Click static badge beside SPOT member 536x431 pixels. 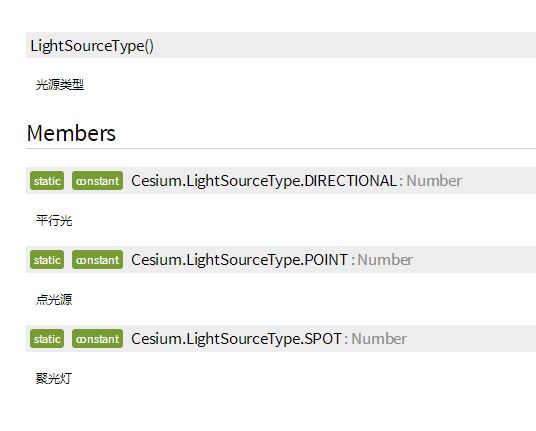tap(47, 339)
